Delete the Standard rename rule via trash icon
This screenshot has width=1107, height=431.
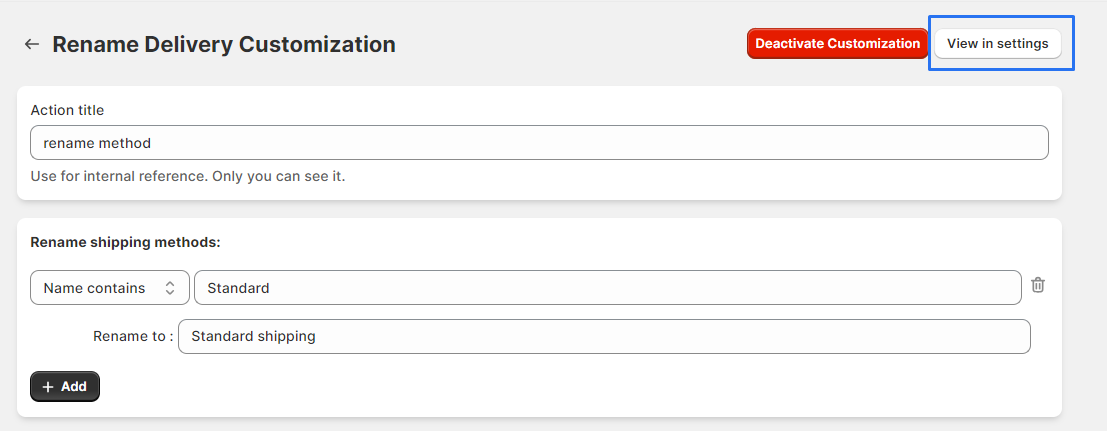coord(1038,285)
